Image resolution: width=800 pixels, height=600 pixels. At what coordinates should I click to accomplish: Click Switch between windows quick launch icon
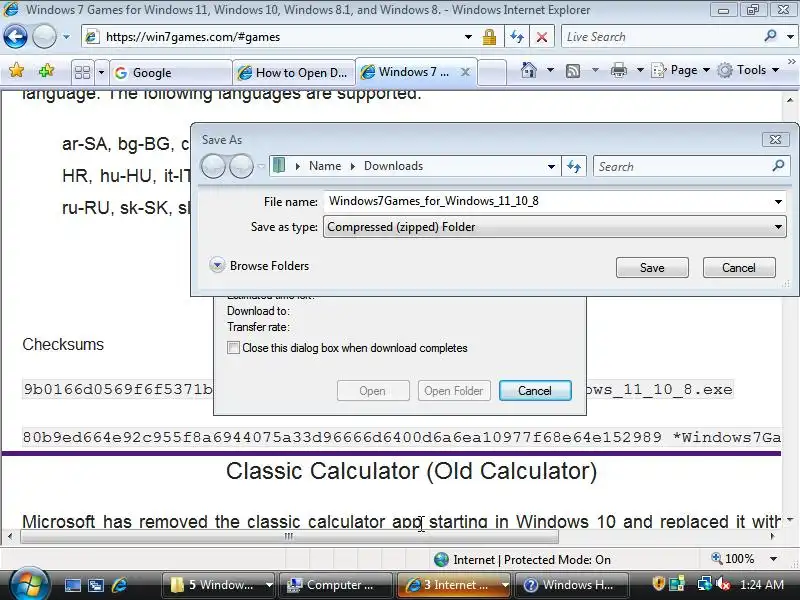(96, 585)
